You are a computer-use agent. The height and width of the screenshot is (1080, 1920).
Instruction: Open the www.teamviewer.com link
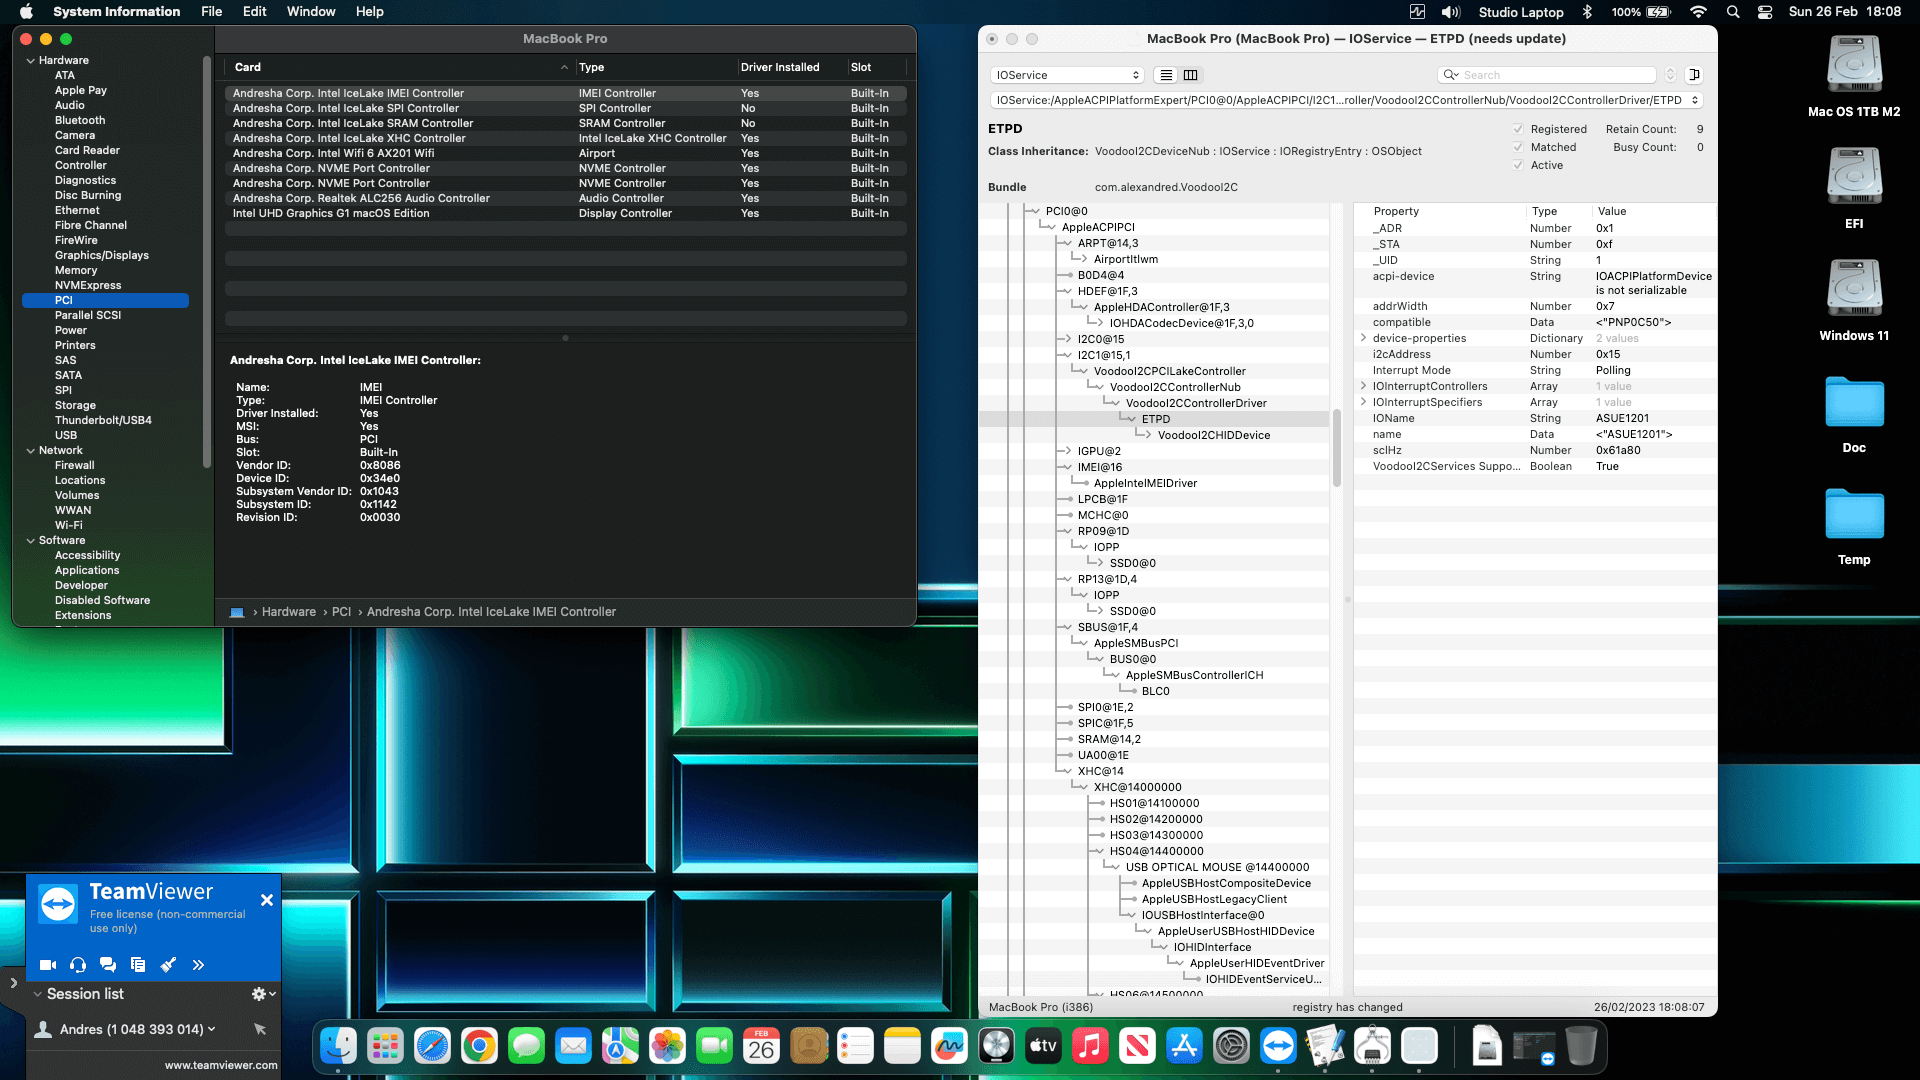click(x=221, y=1065)
